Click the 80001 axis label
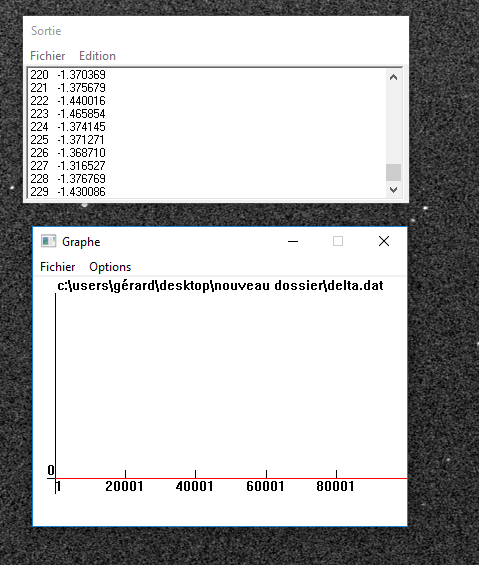The image size is (479, 565). click(x=335, y=486)
